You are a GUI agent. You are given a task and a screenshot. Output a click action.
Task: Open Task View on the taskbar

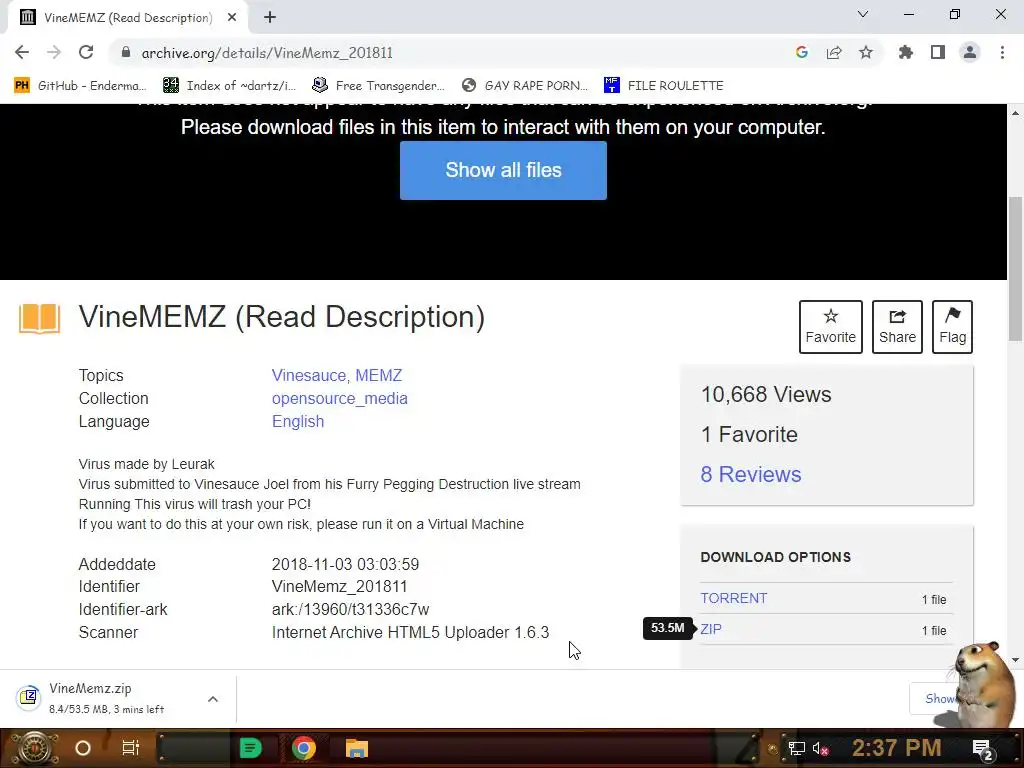tap(131, 748)
